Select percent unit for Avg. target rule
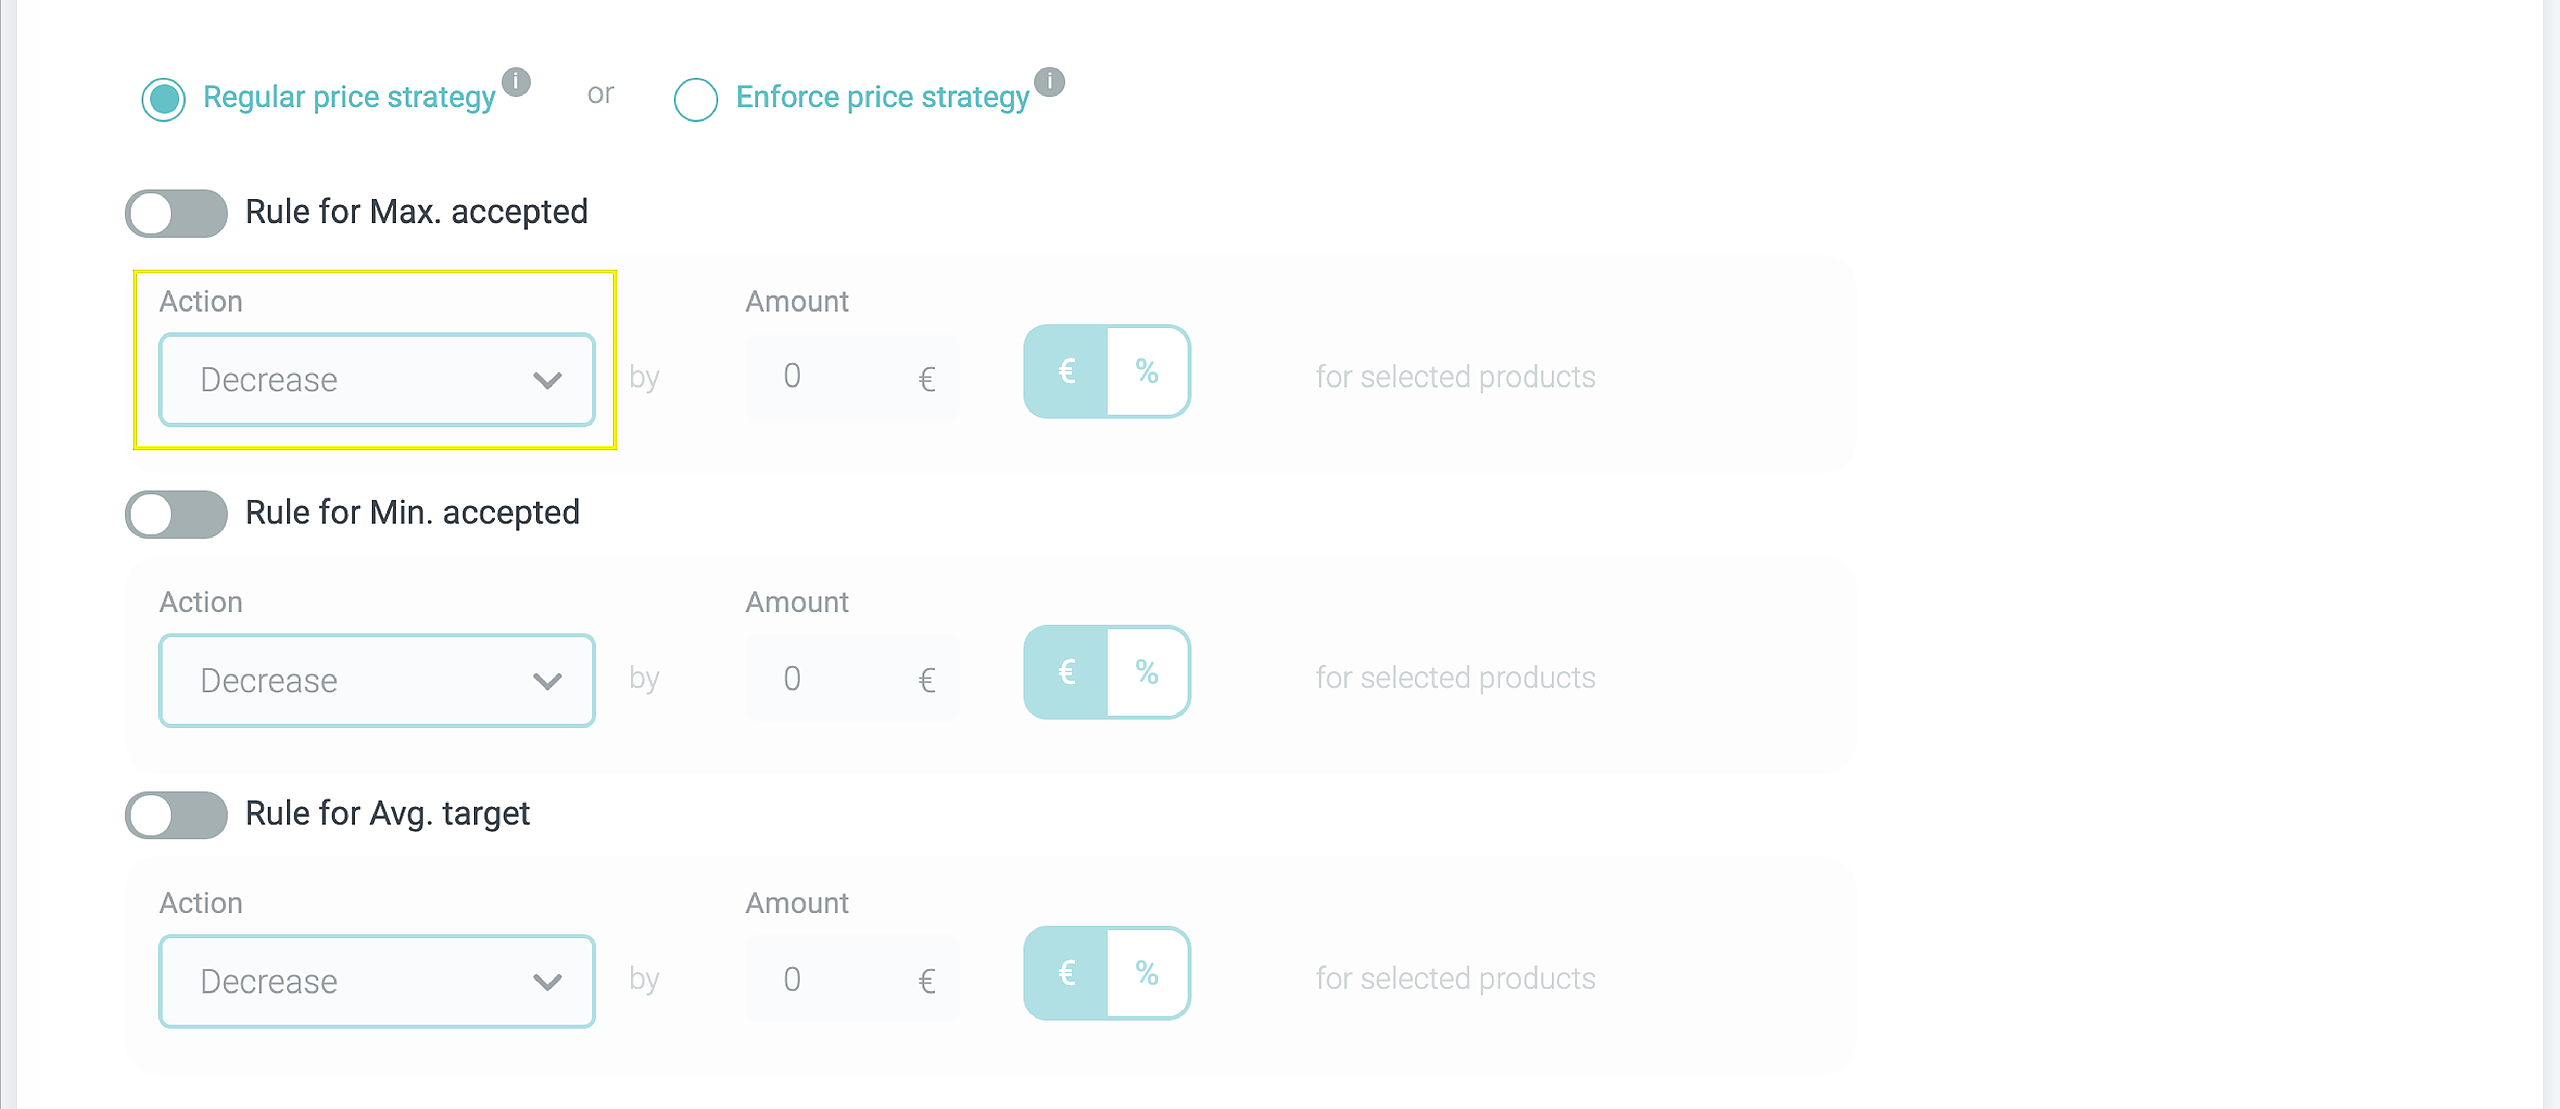The width and height of the screenshot is (2560, 1109). pos(1147,973)
